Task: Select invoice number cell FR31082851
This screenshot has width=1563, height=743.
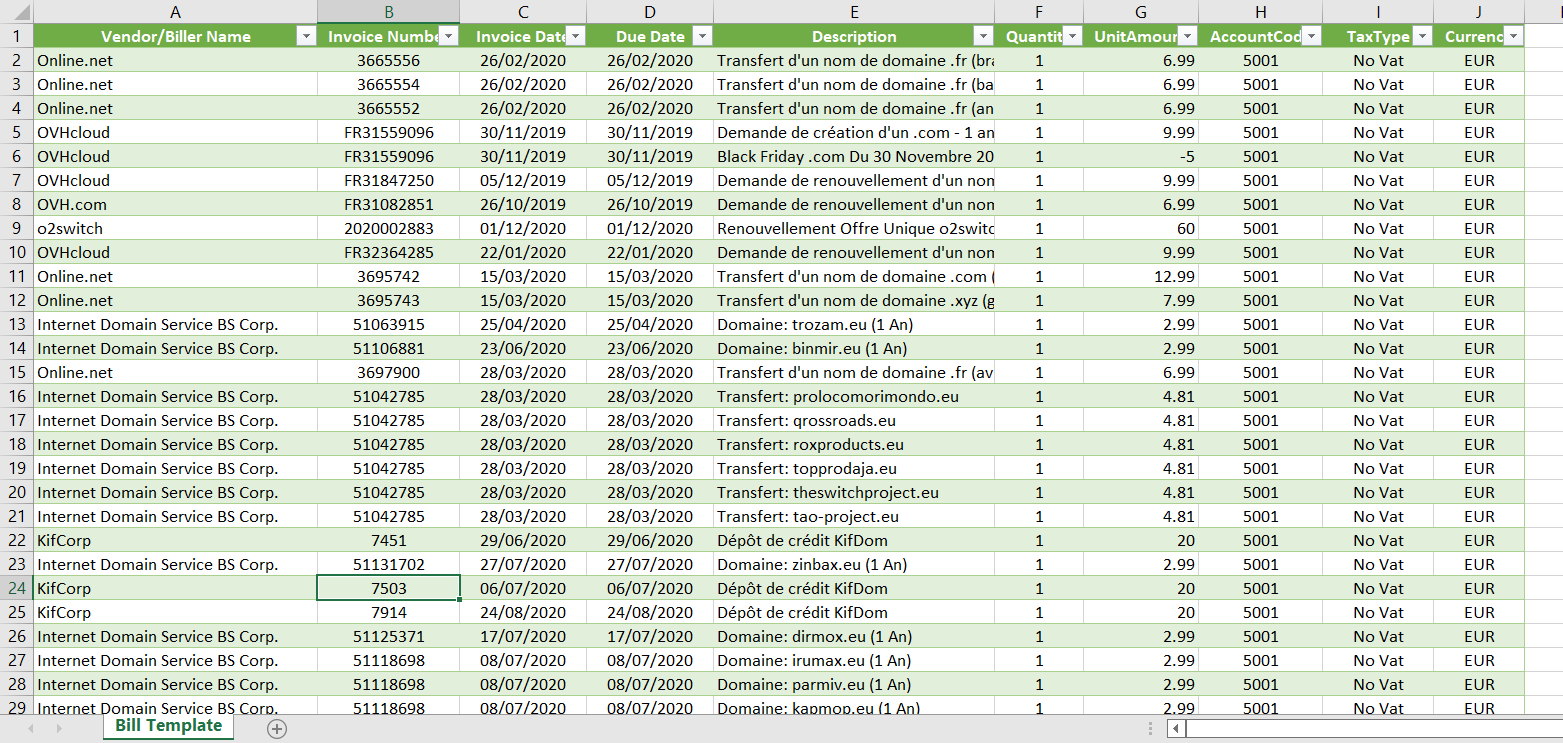Action: (389, 204)
